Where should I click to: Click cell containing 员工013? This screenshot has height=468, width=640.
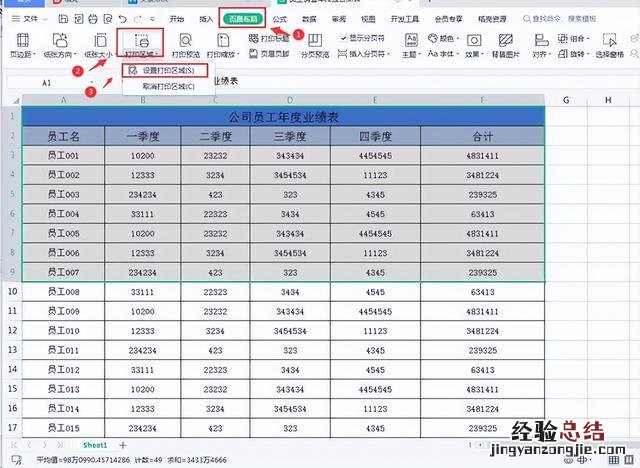(x=63, y=389)
